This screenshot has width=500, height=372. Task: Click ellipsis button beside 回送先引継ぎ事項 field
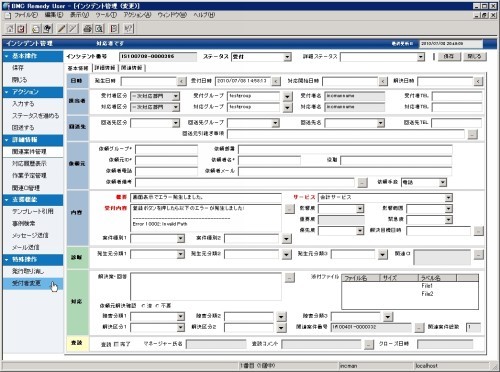(473, 134)
